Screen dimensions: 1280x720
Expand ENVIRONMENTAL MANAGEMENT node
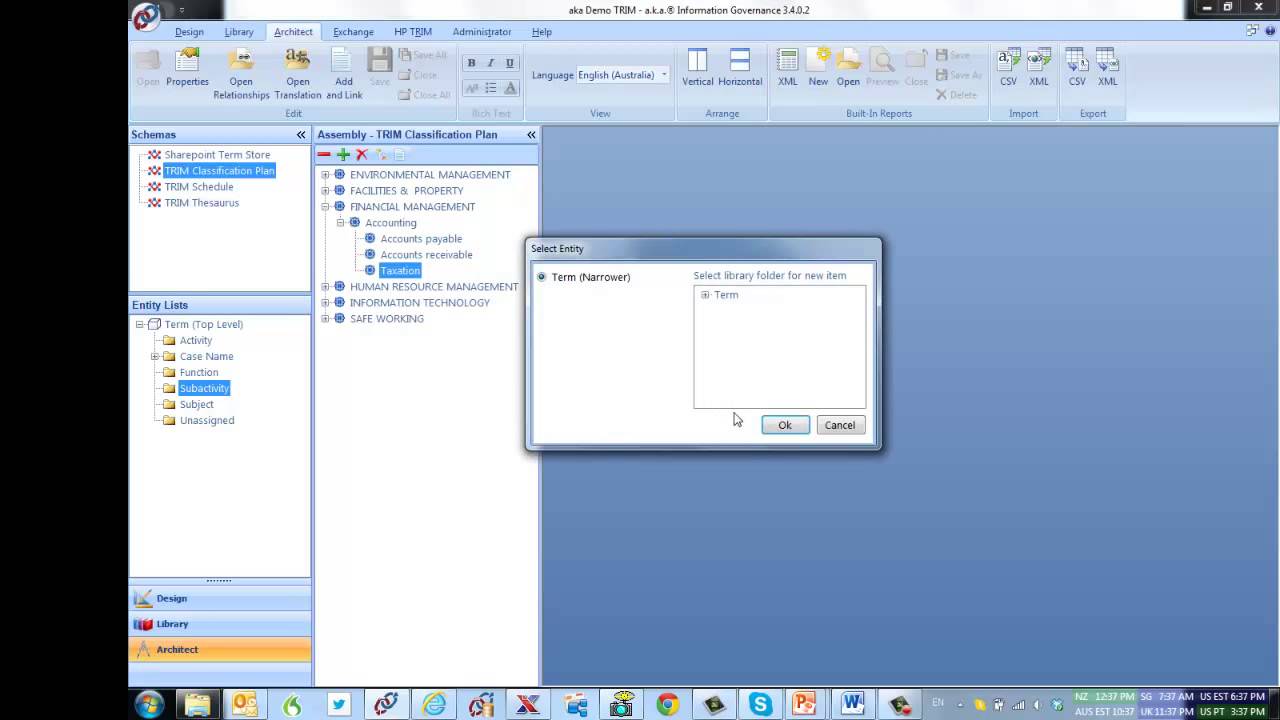click(325, 175)
